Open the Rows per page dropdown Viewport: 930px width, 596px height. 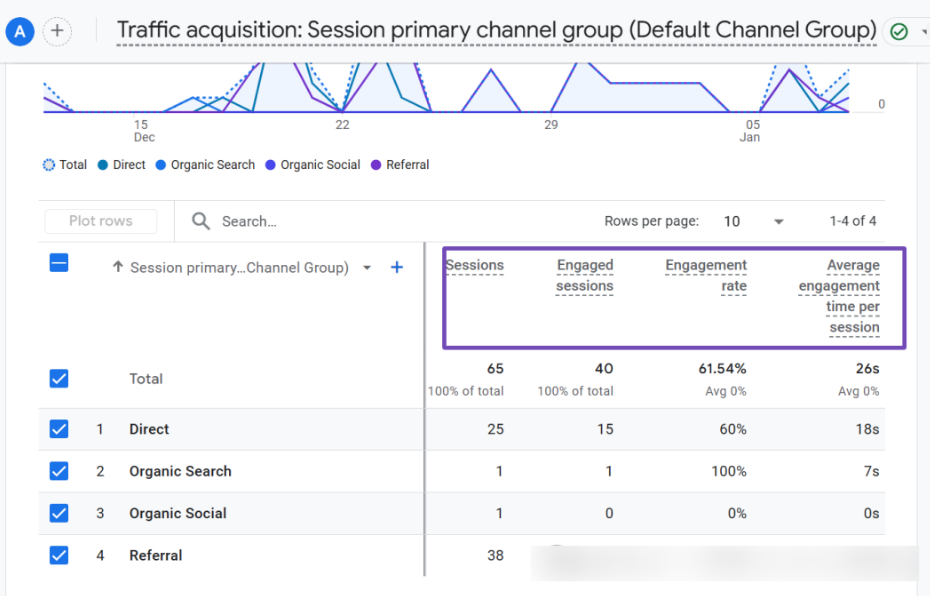pyautogui.click(x=778, y=221)
